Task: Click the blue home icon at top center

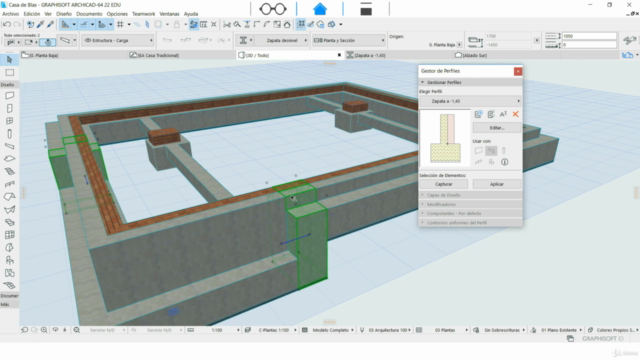Action: [320, 9]
